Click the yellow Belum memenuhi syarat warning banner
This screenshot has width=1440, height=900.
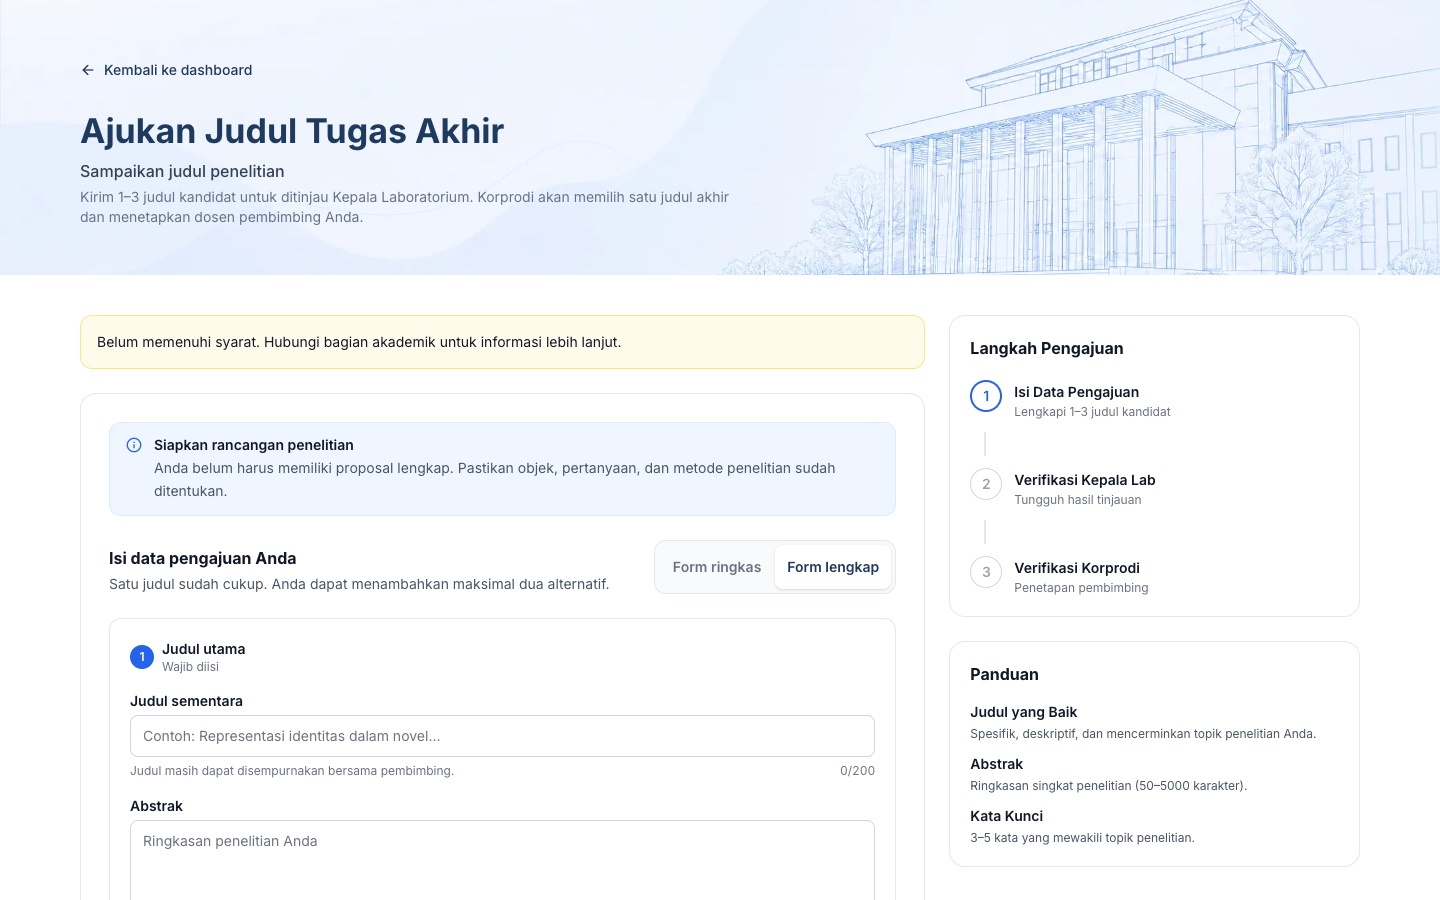tap(502, 342)
